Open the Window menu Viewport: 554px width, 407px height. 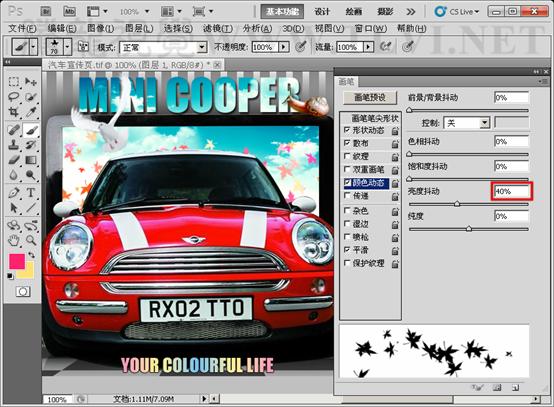[370, 28]
